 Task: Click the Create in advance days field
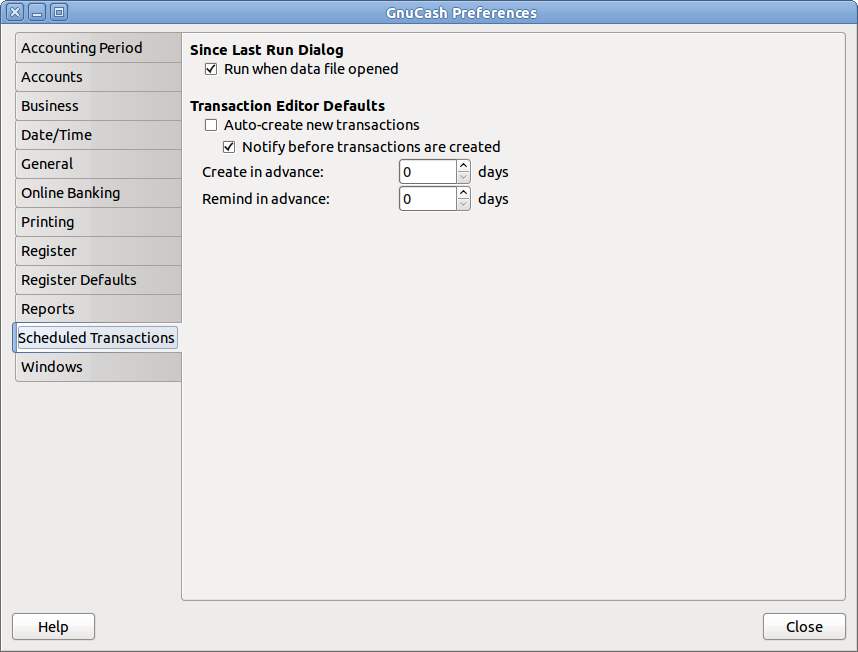pyautogui.click(x=428, y=172)
